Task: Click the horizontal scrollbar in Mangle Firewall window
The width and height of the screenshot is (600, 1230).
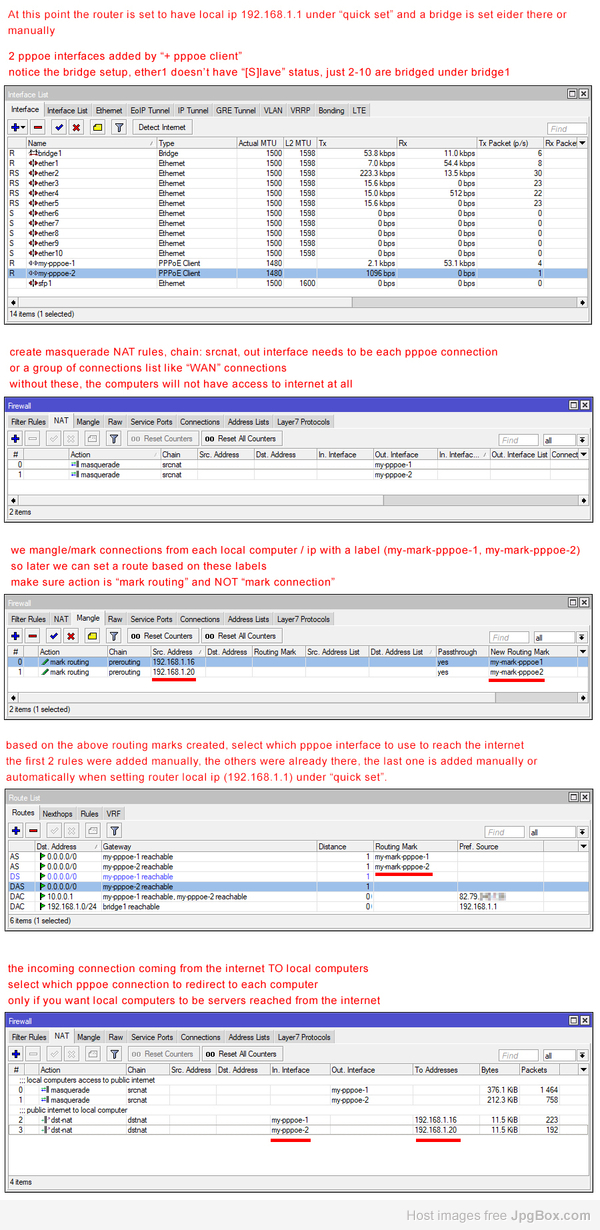Action: 298,697
